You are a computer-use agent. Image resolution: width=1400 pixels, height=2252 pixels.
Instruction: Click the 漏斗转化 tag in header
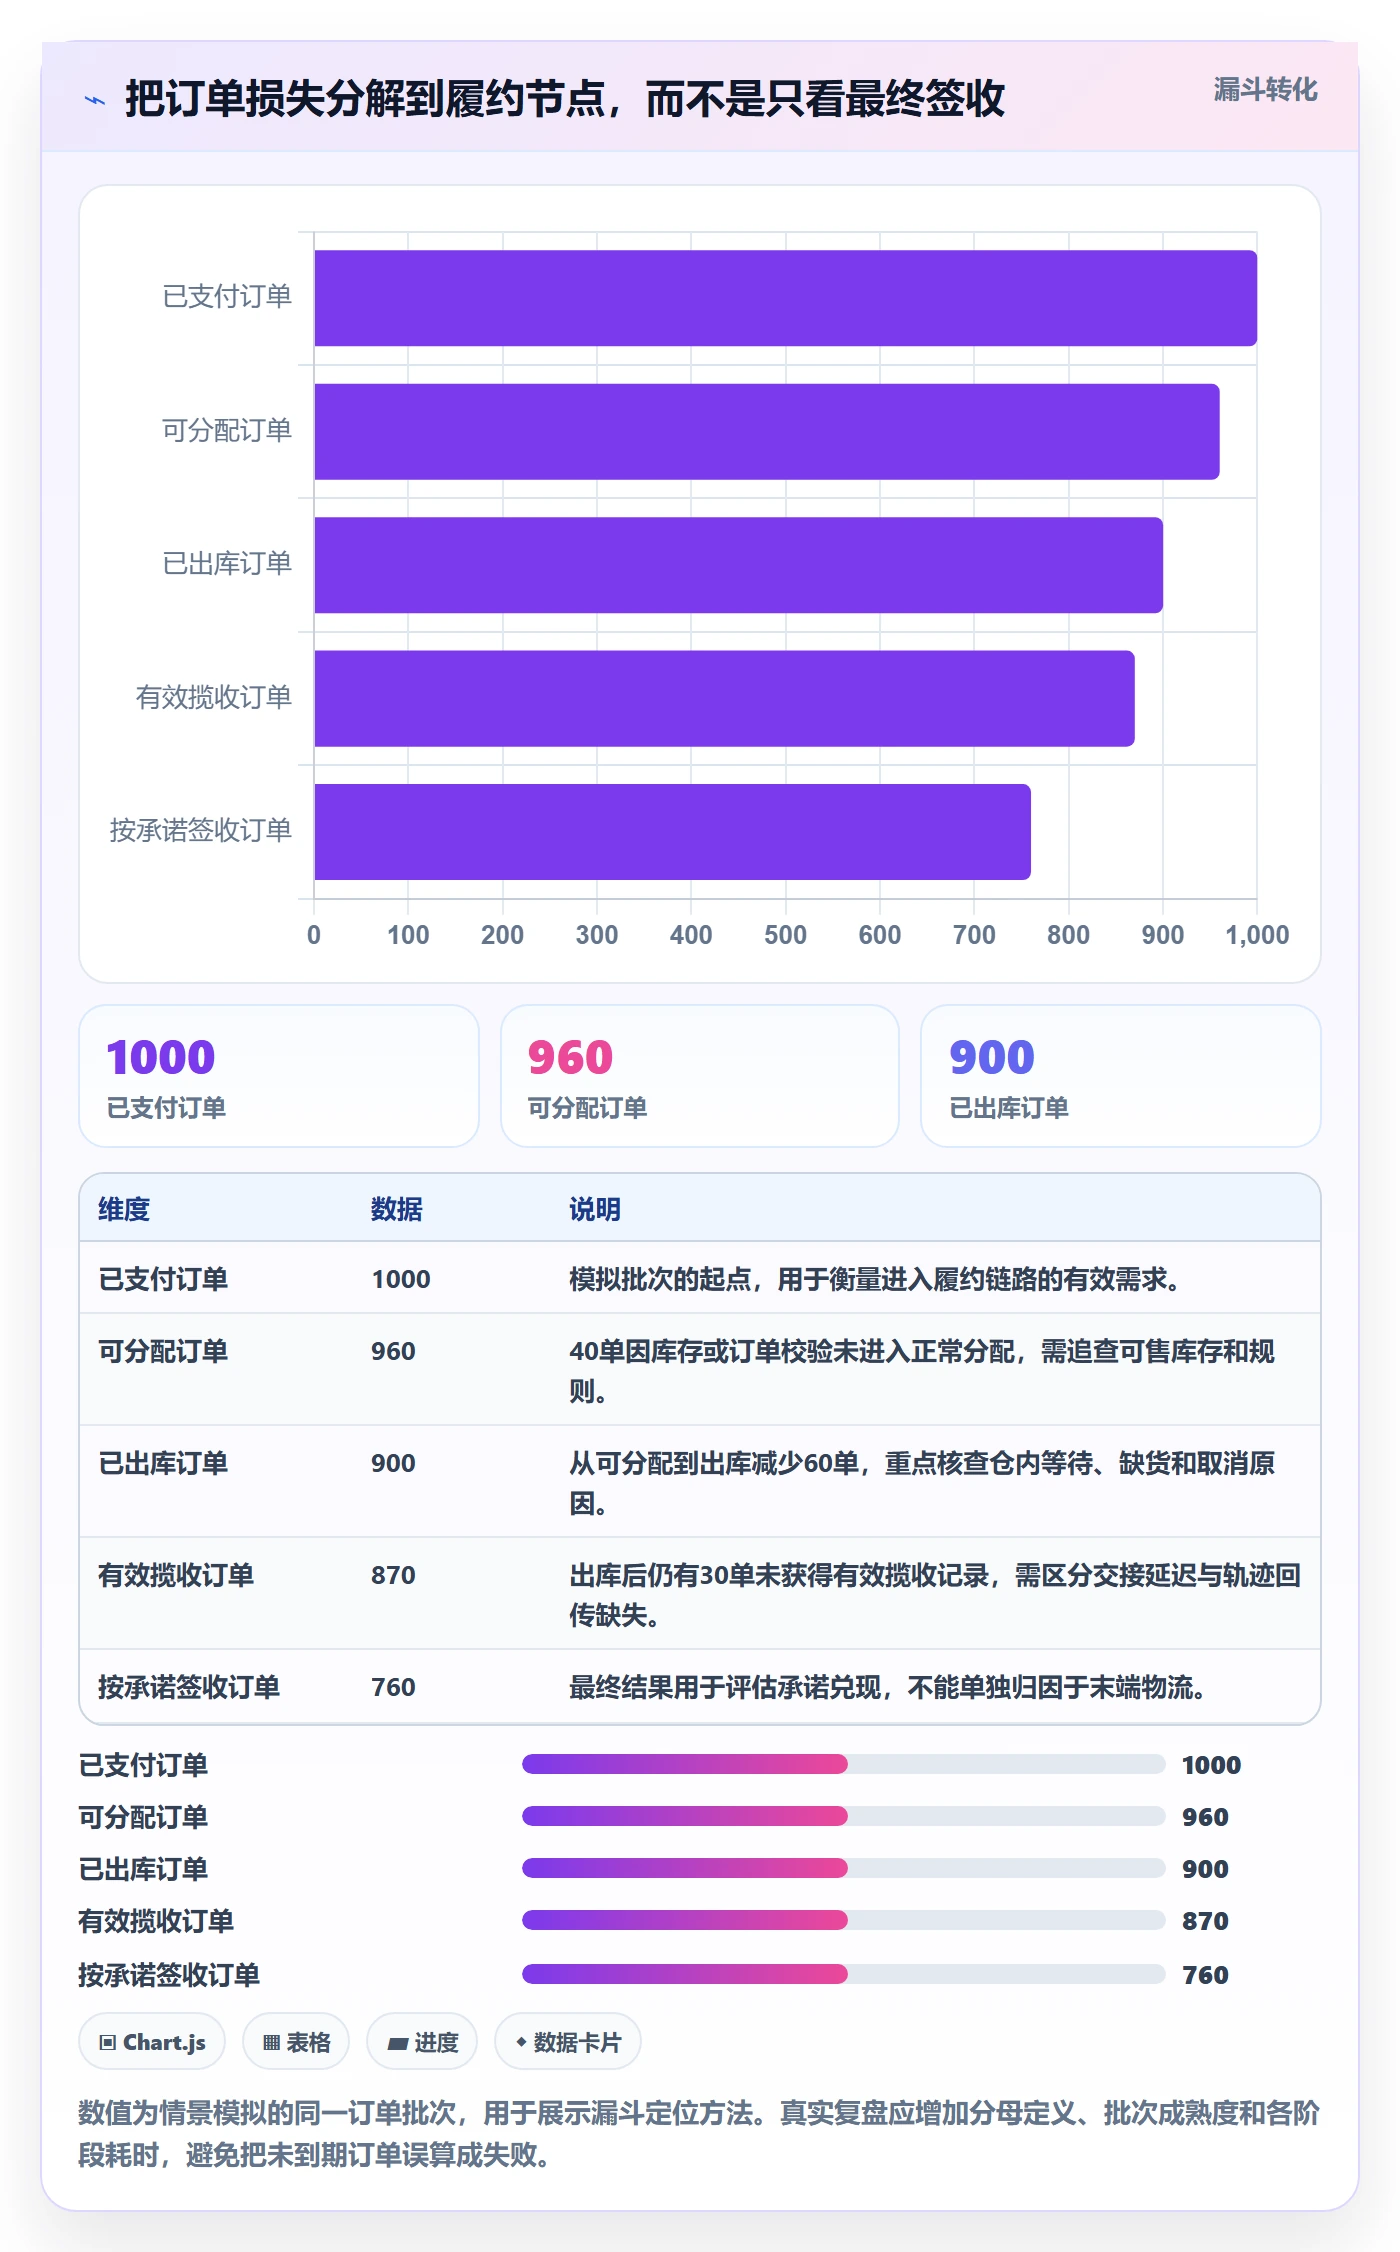[1265, 90]
